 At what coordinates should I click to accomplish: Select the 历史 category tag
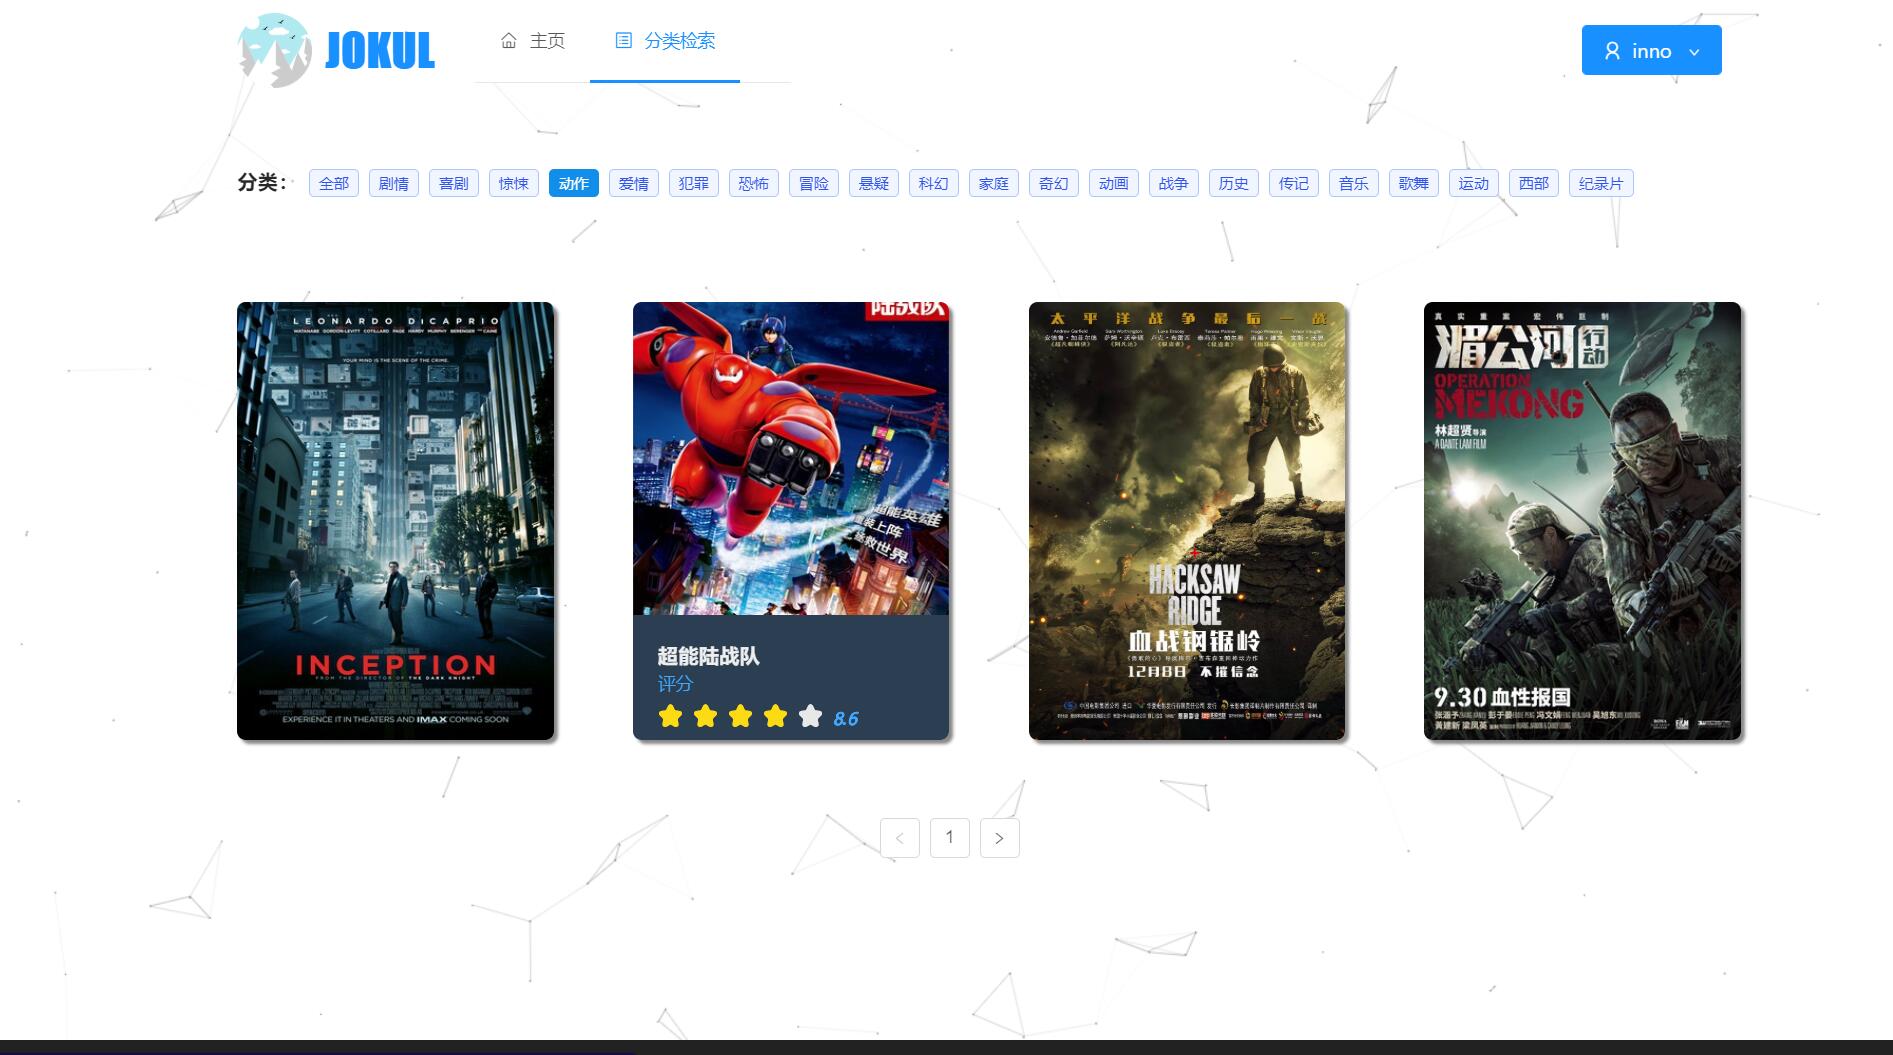pyautogui.click(x=1234, y=183)
